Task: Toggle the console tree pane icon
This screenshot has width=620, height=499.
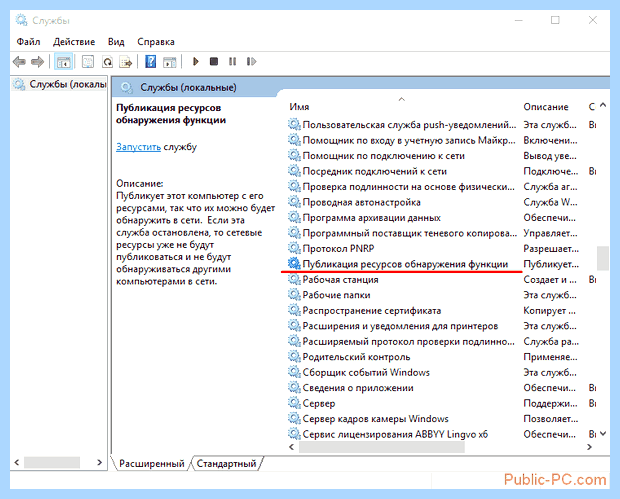Action: [x=64, y=62]
